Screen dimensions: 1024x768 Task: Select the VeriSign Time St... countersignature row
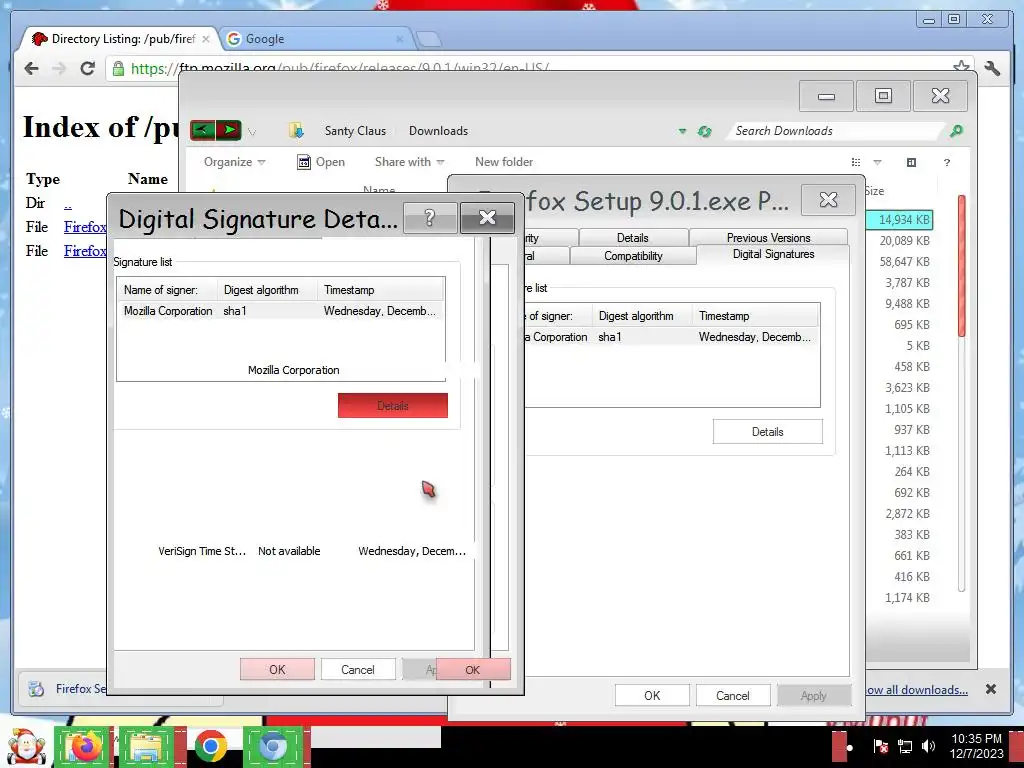tap(312, 551)
